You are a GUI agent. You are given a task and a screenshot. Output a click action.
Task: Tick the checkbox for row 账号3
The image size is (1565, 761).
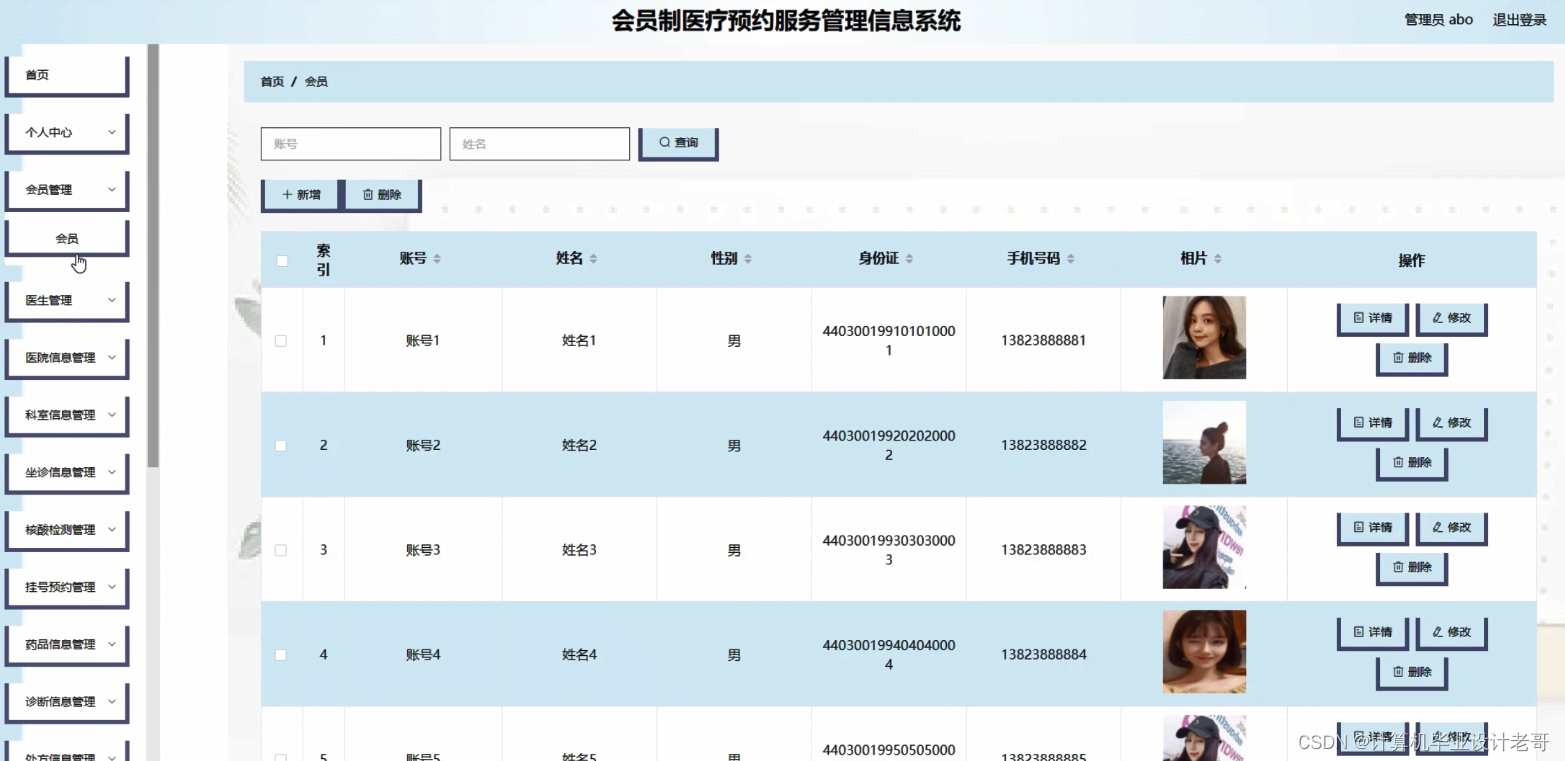[x=281, y=551]
